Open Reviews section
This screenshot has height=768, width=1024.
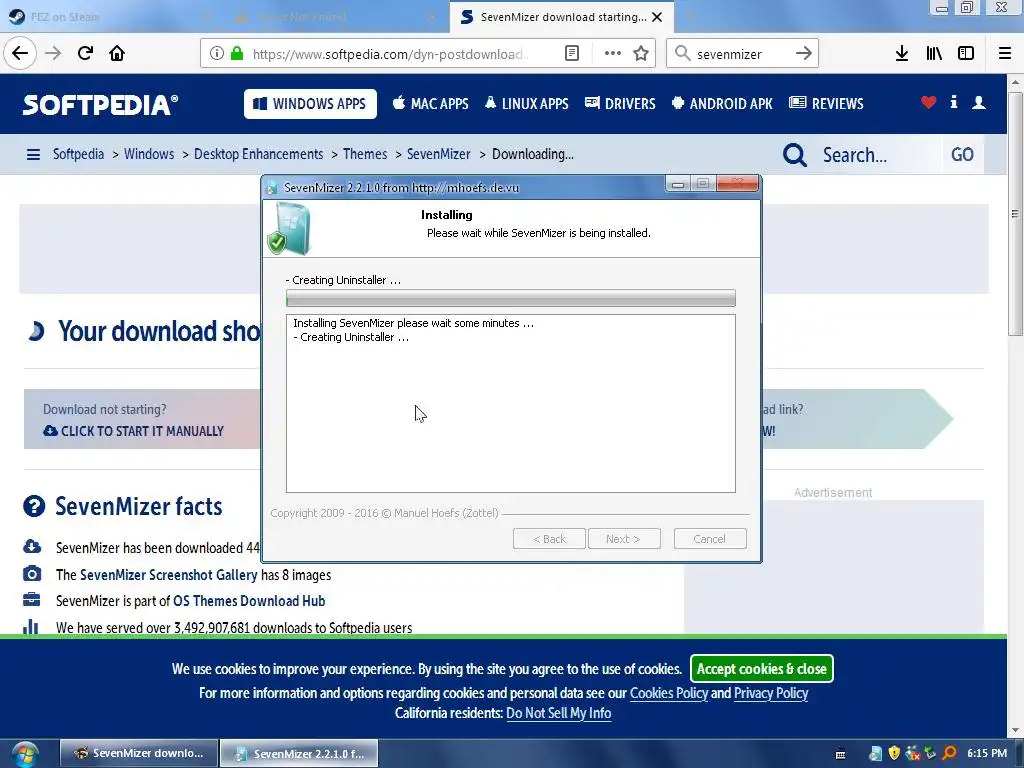[826, 104]
